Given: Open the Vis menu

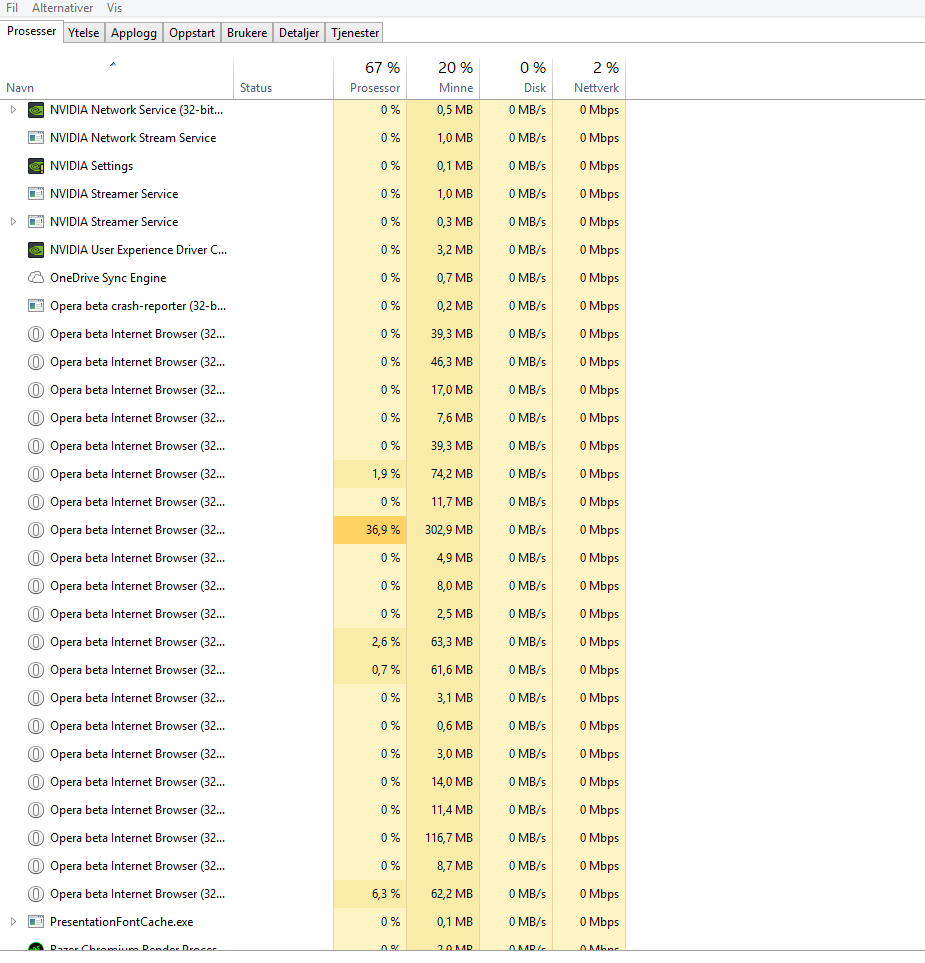Looking at the screenshot, I should coord(114,8).
